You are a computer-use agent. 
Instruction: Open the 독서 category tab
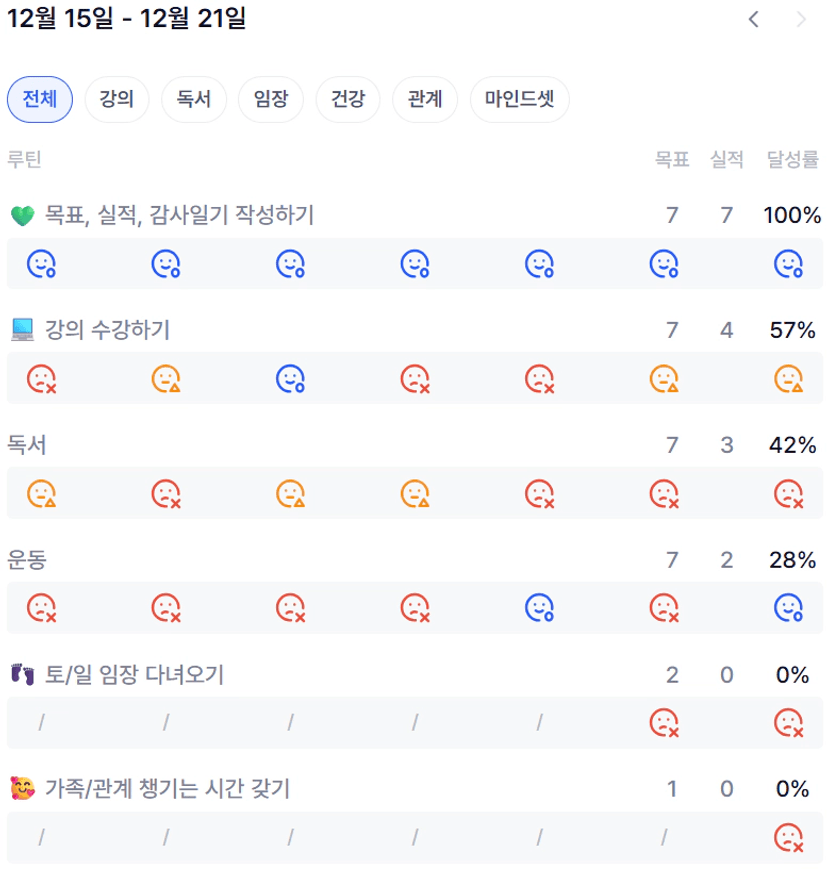pyautogui.click(x=194, y=99)
